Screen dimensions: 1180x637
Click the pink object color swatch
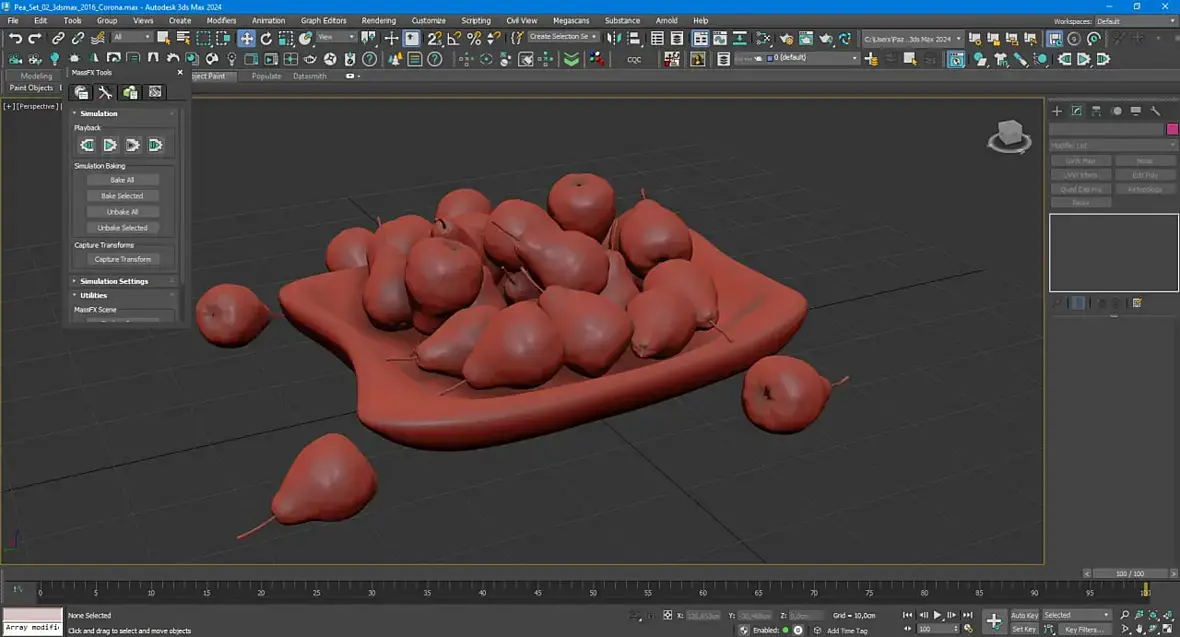coord(1172,129)
